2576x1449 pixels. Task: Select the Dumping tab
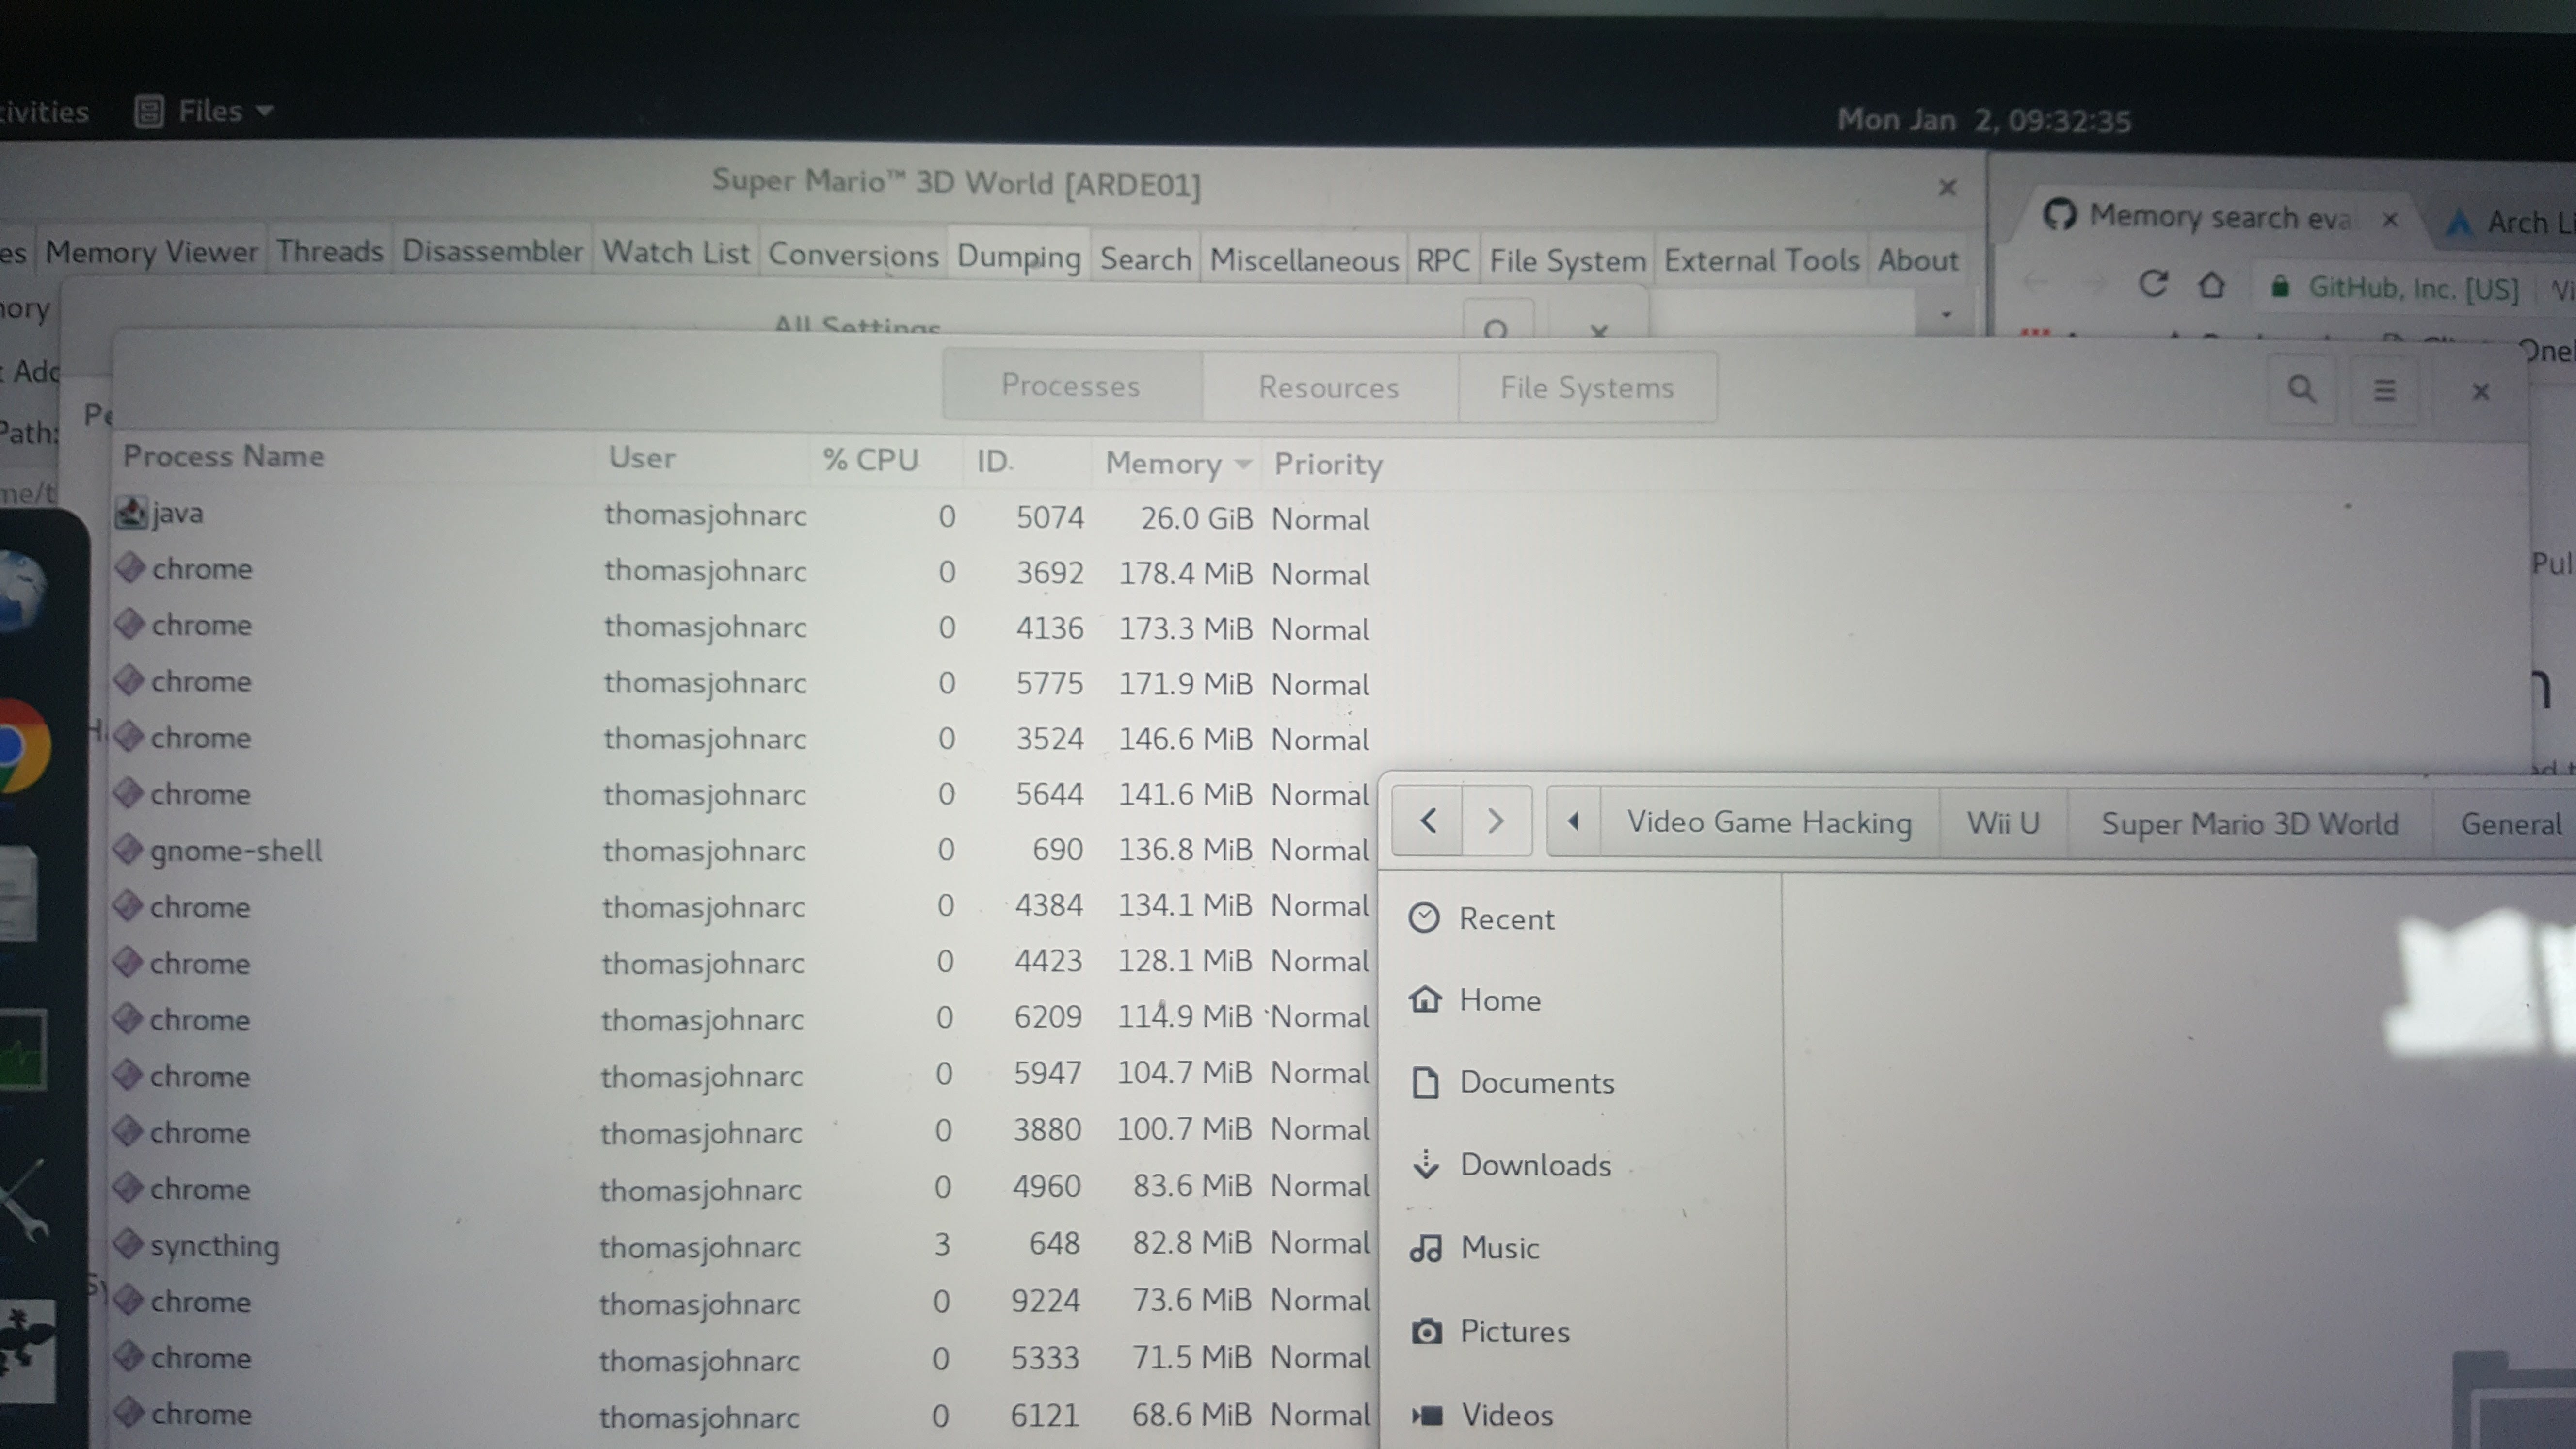(1019, 258)
